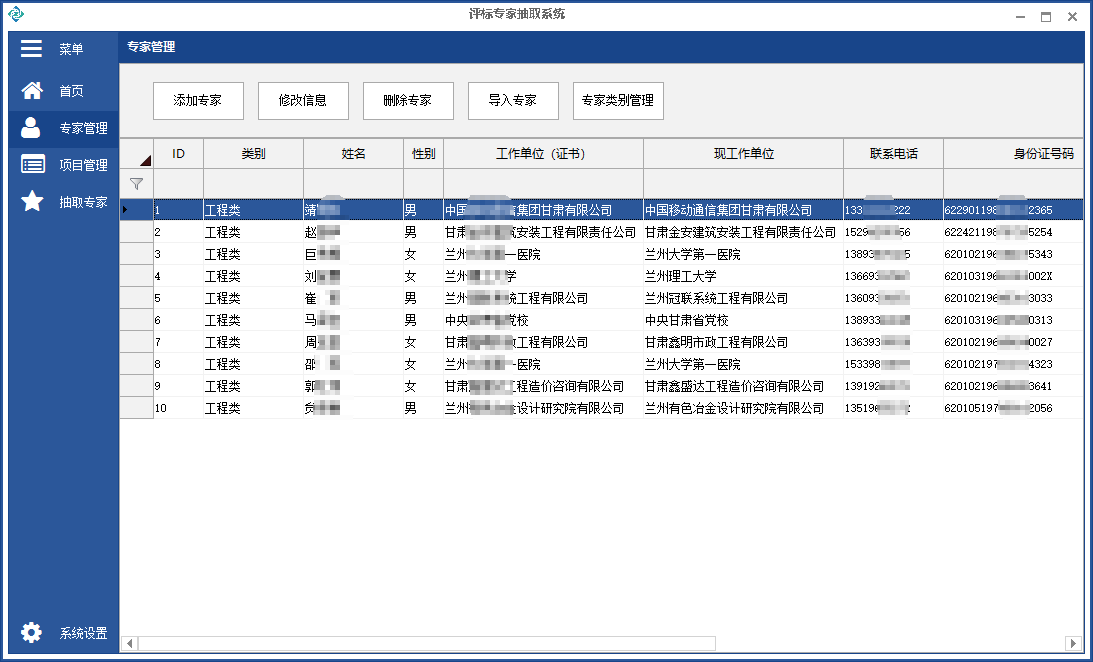
Task: Click row indicator arrow of row 1
Action: [125, 210]
